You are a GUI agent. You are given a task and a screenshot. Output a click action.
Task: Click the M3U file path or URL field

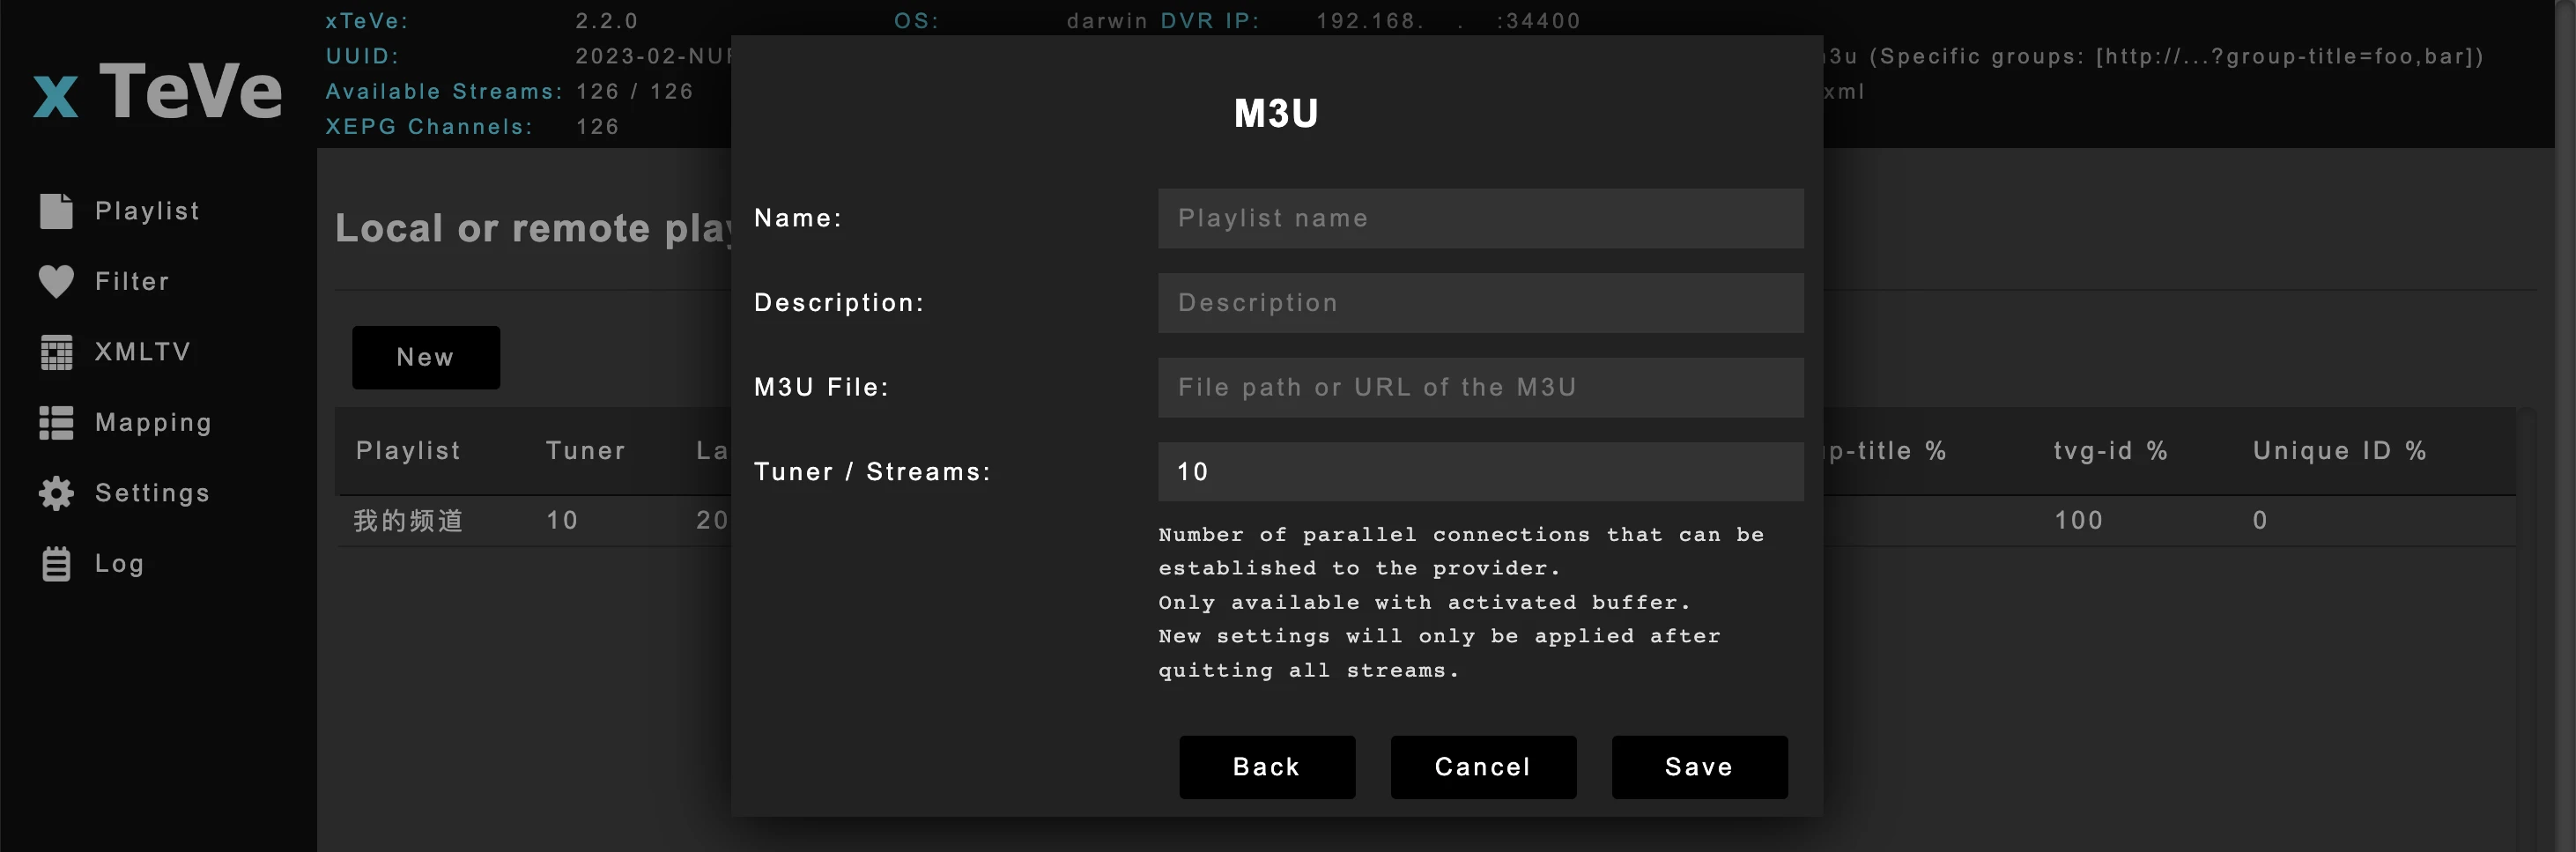[x=1480, y=387]
